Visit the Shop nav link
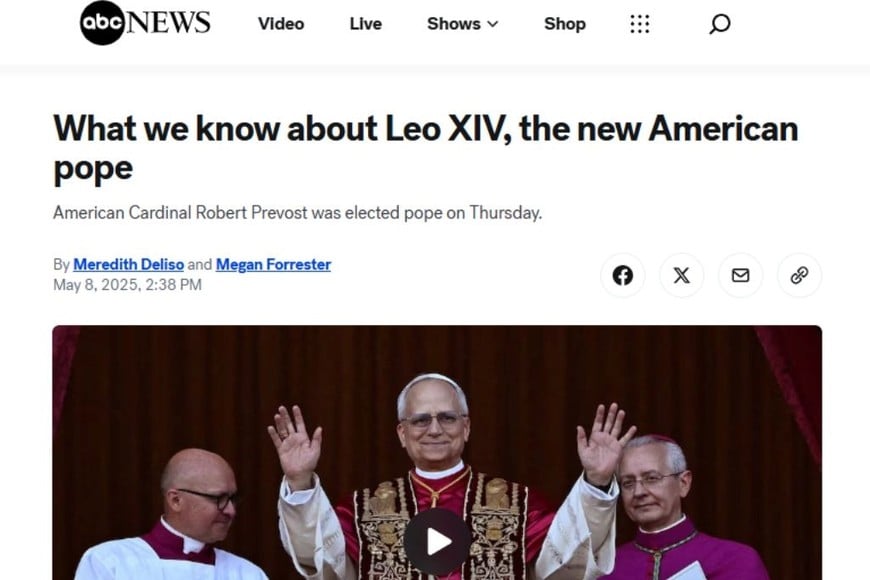 click(x=565, y=24)
